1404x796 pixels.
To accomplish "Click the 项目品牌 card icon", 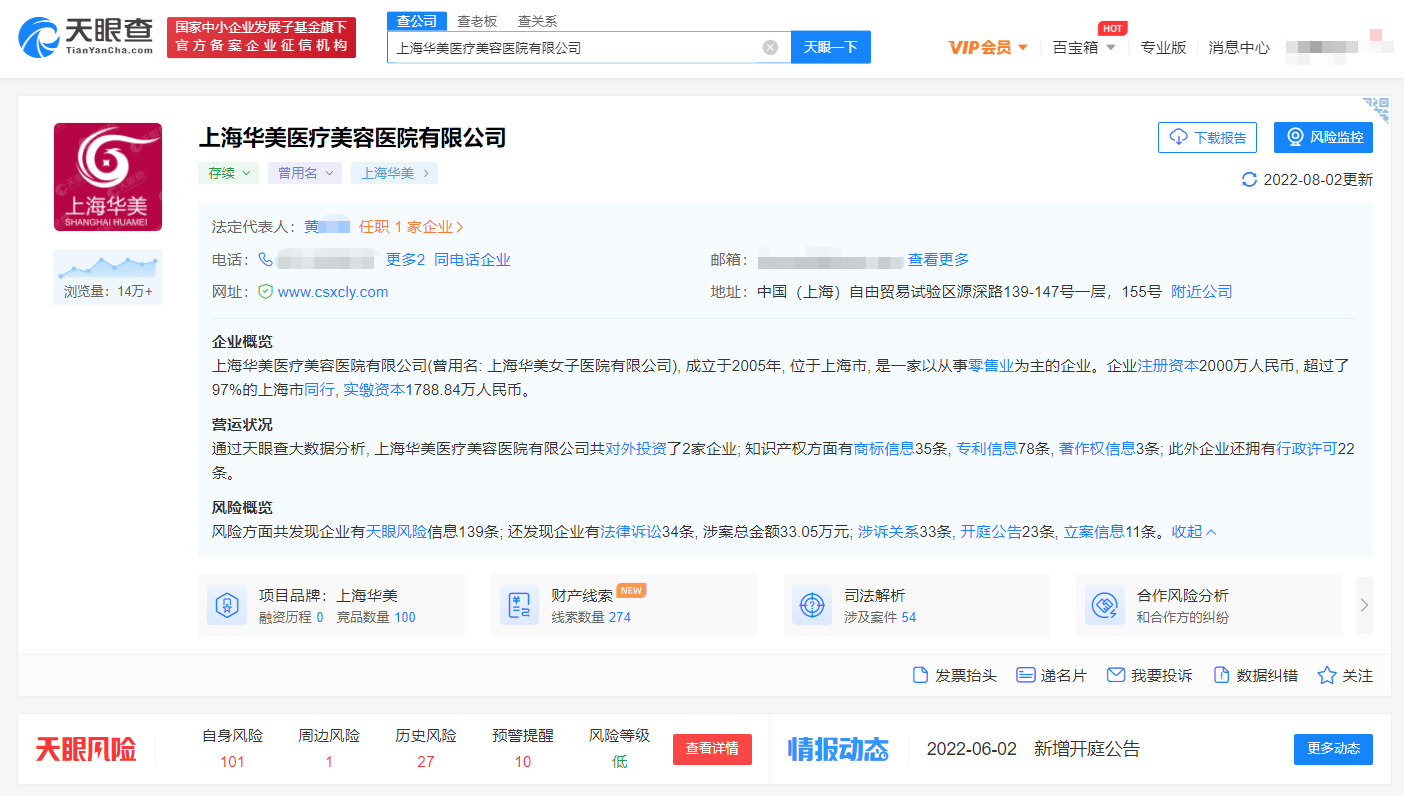I will pyautogui.click(x=227, y=605).
